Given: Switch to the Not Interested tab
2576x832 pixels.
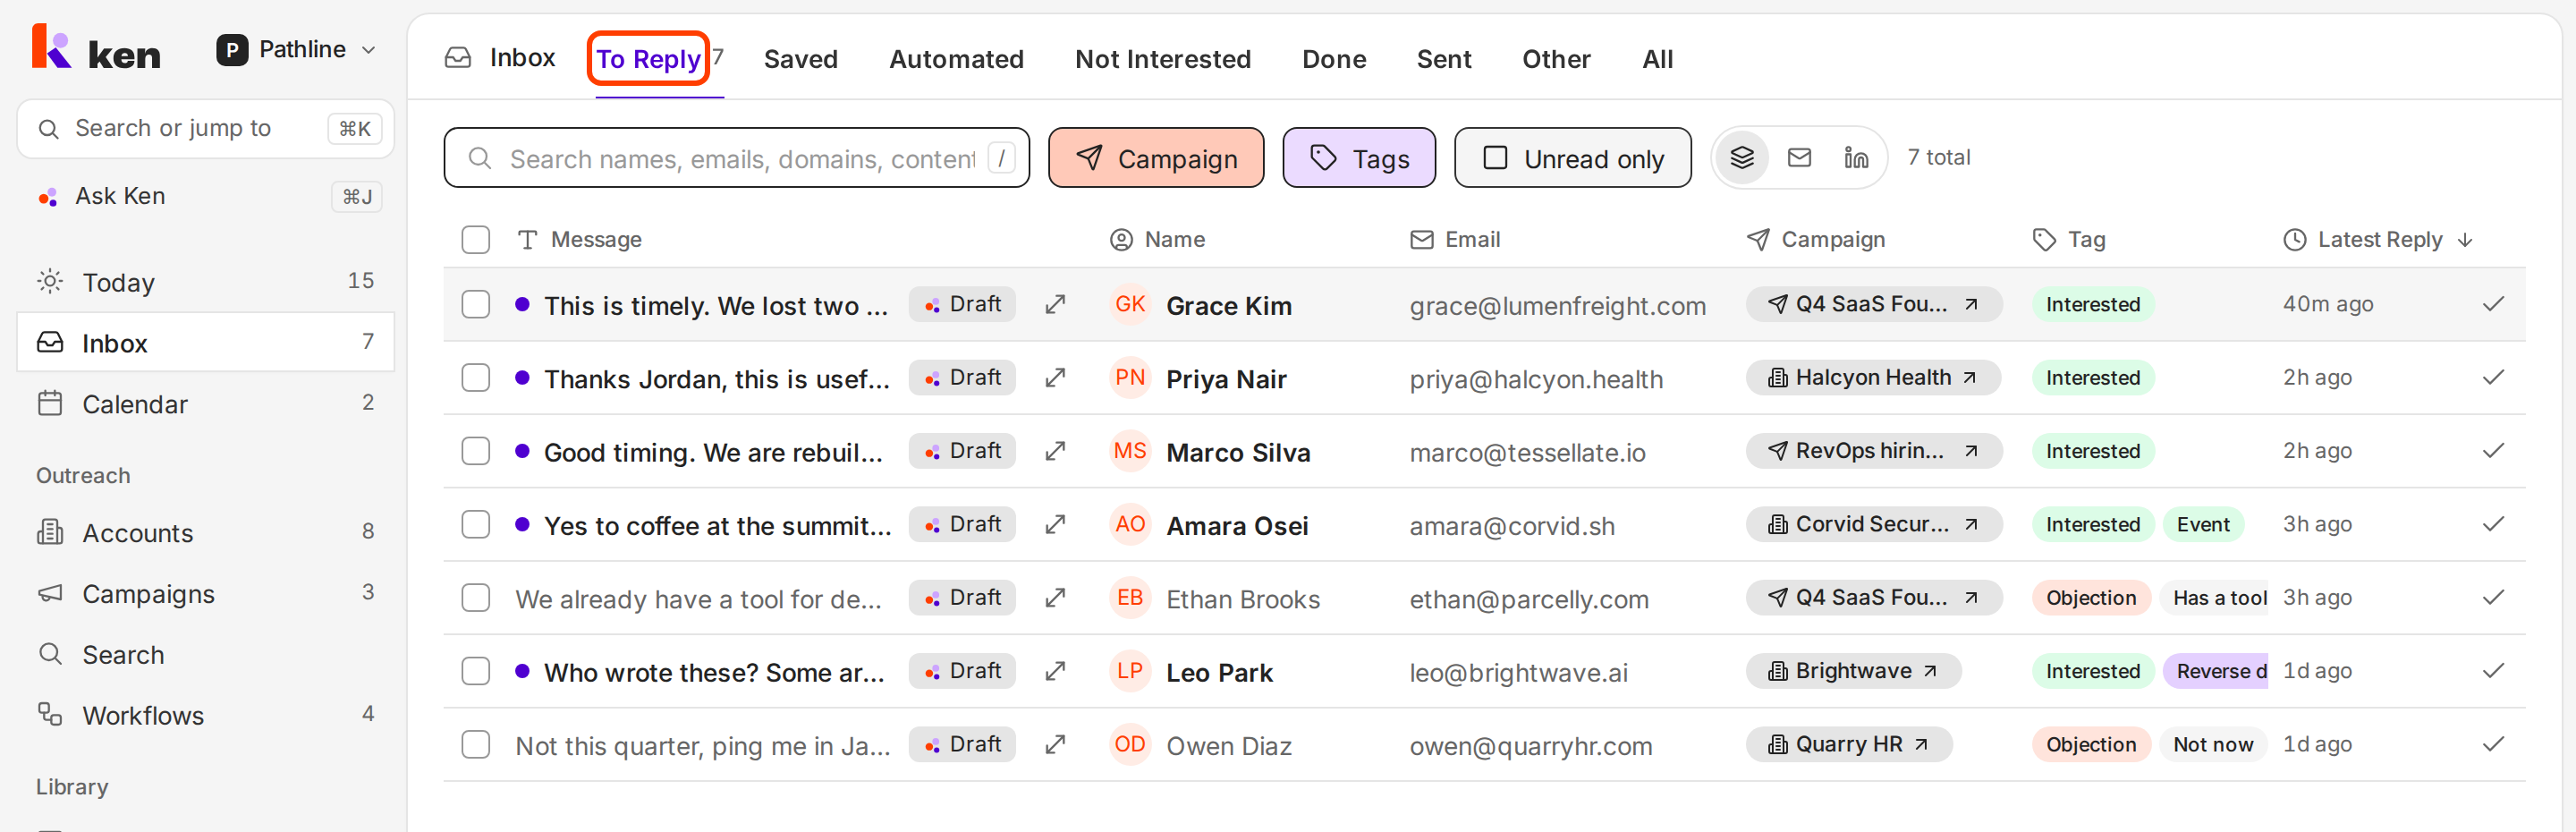Looking at the screenshot, I should [1162, 59].
